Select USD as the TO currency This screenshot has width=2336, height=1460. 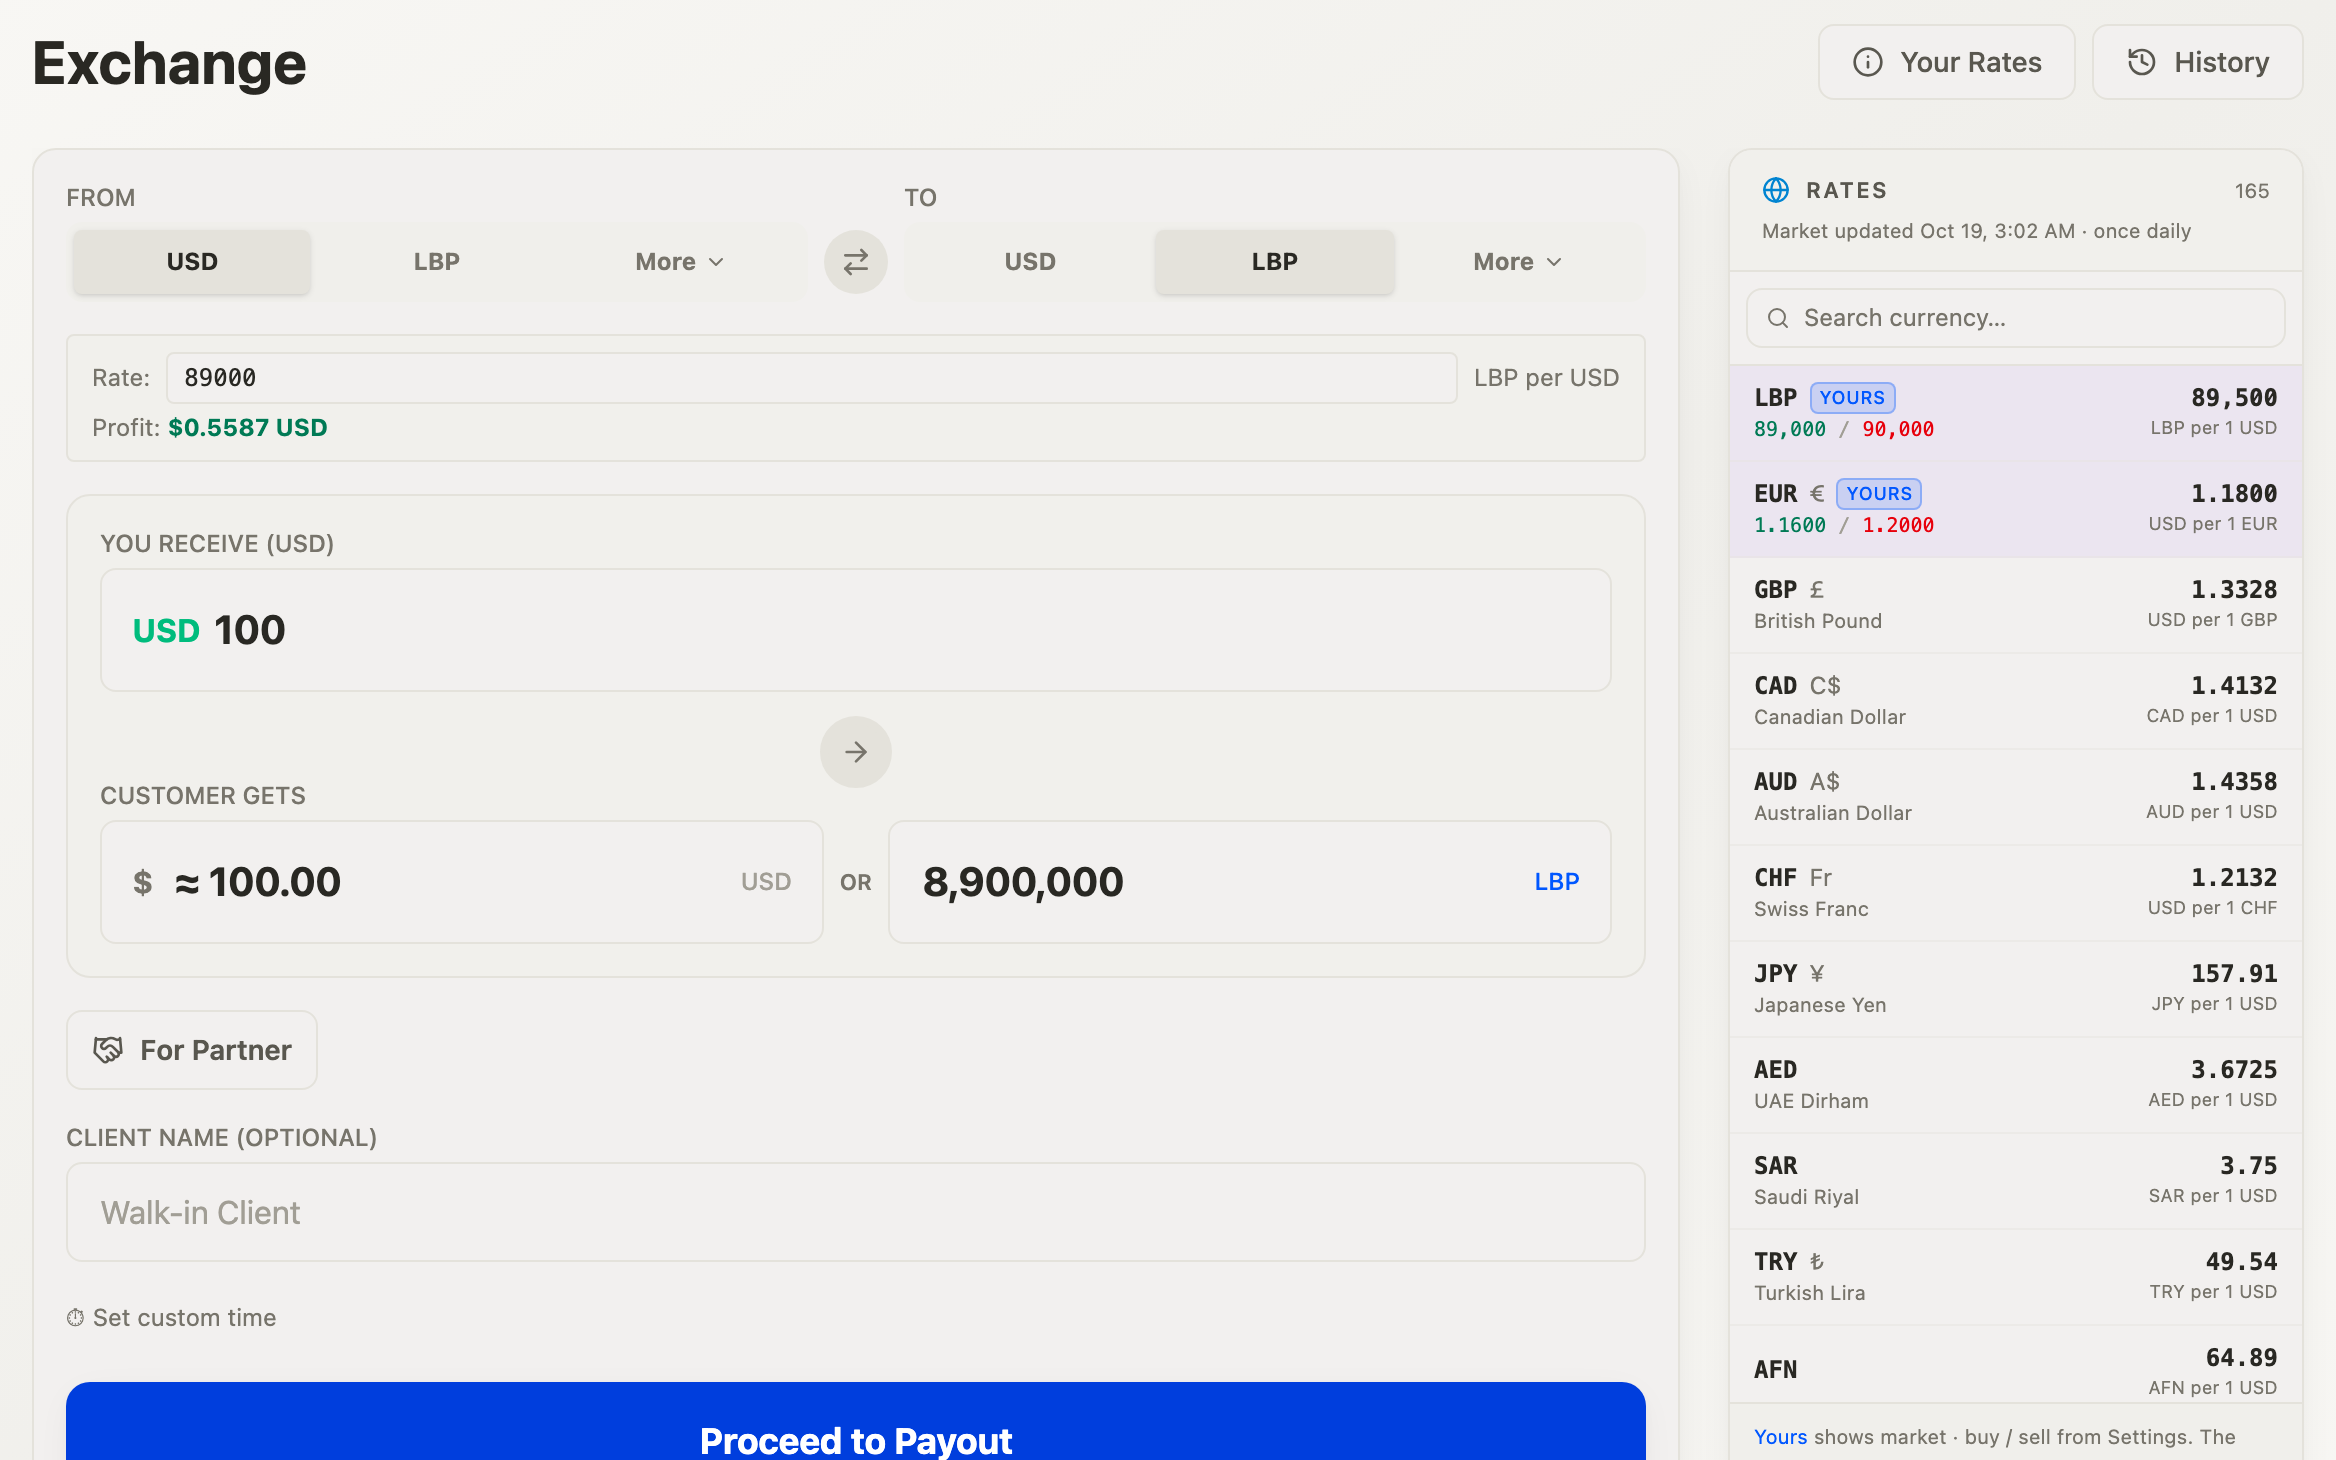click(x=1030, y=262)
